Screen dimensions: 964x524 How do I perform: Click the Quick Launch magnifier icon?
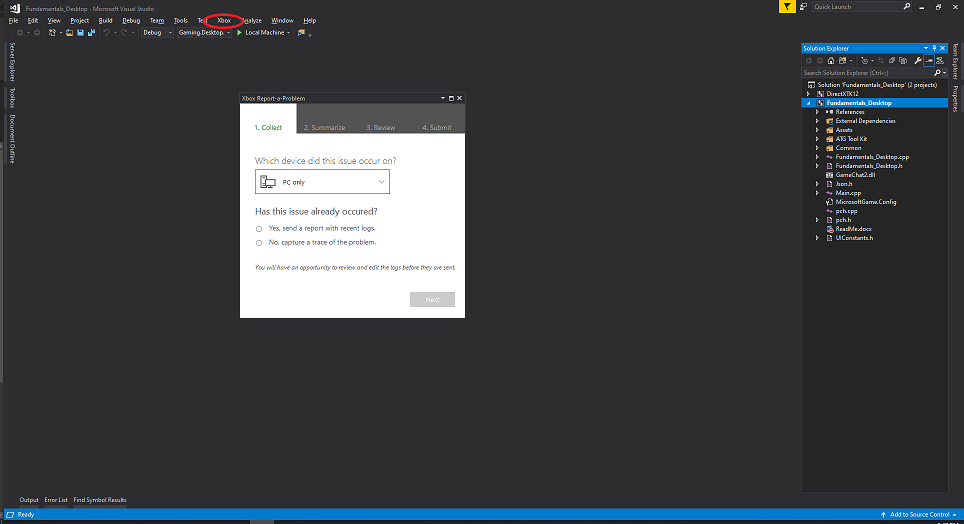coord(906,7)
